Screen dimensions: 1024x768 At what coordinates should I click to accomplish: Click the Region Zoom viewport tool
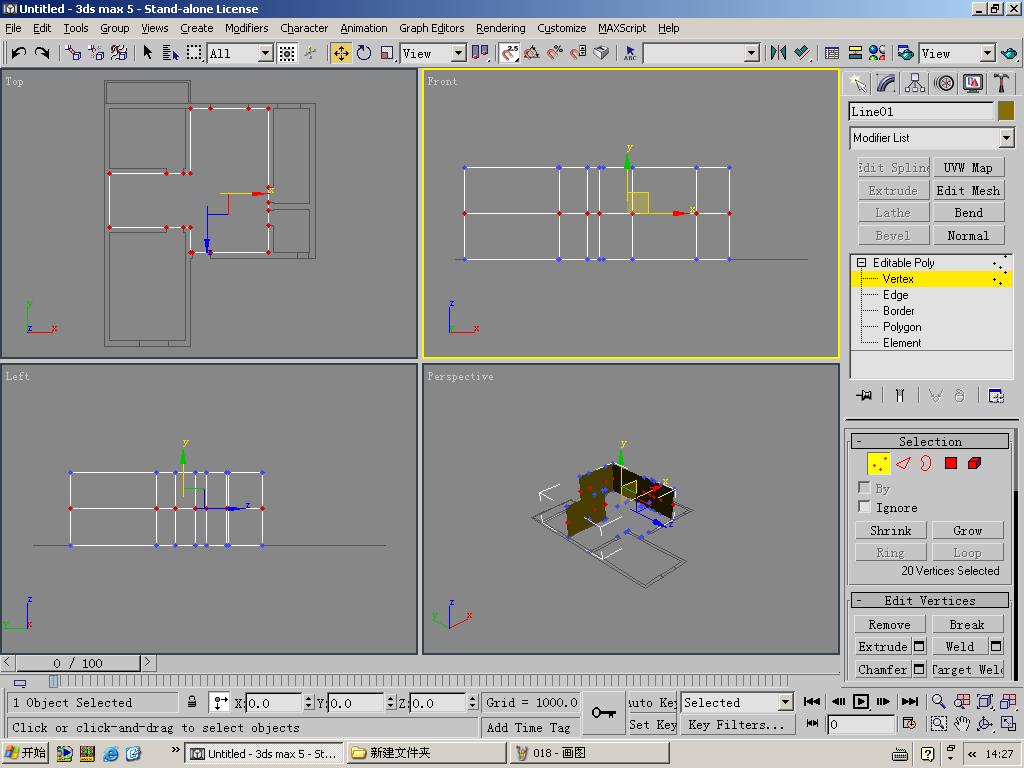[x=938, y=724]
